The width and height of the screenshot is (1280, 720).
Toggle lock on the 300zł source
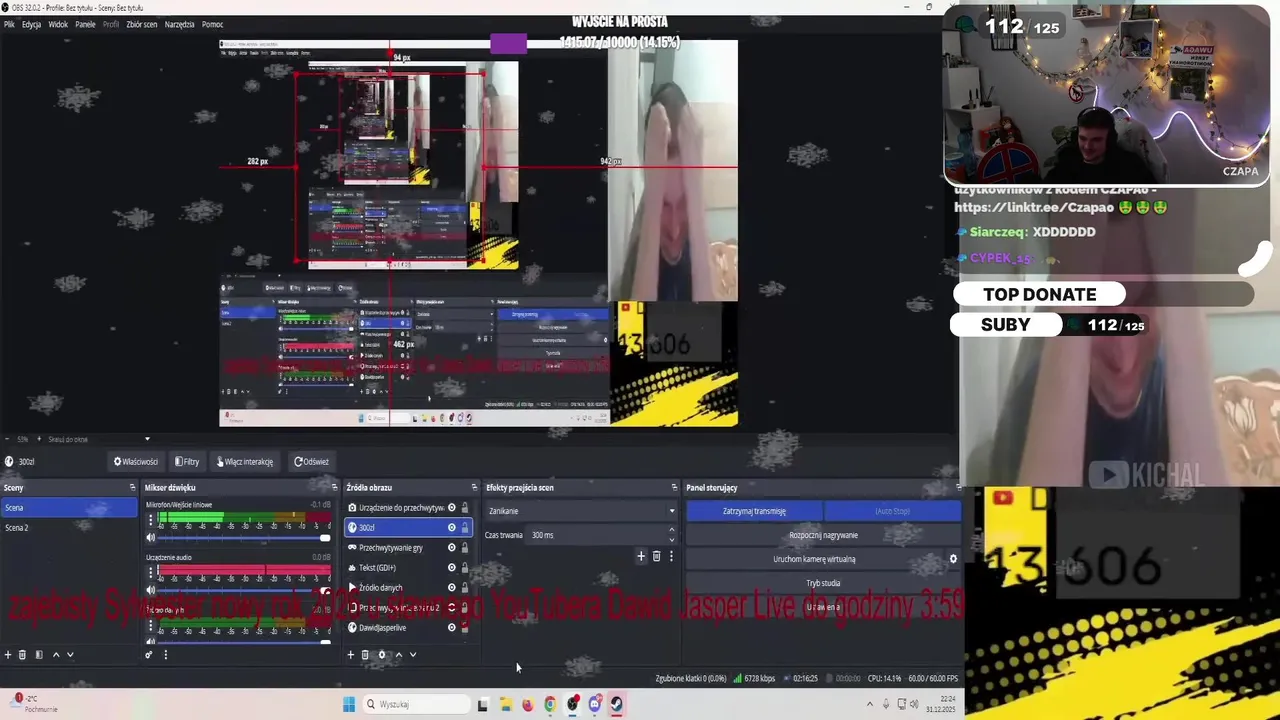pyautogui.click(x=464, y=528)
